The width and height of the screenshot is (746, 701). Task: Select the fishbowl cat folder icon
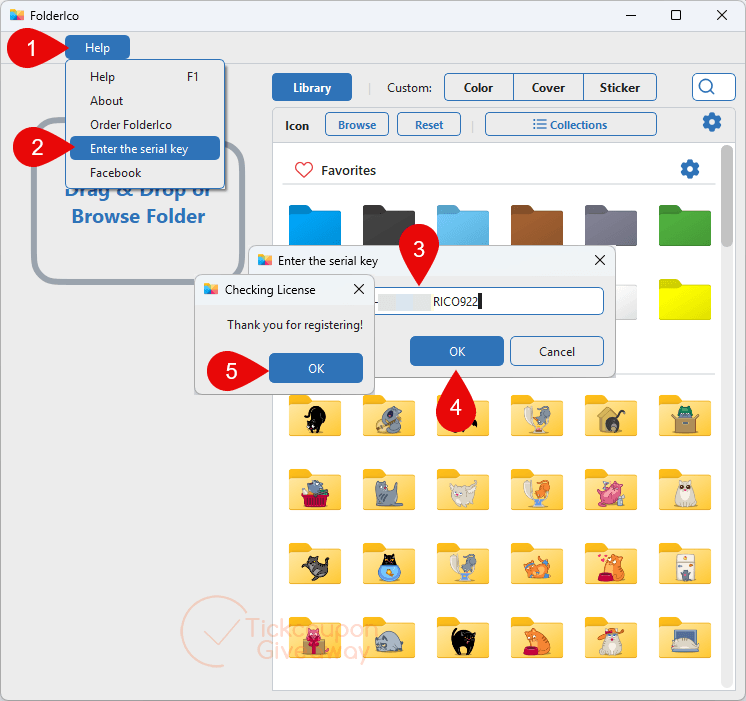389,564
